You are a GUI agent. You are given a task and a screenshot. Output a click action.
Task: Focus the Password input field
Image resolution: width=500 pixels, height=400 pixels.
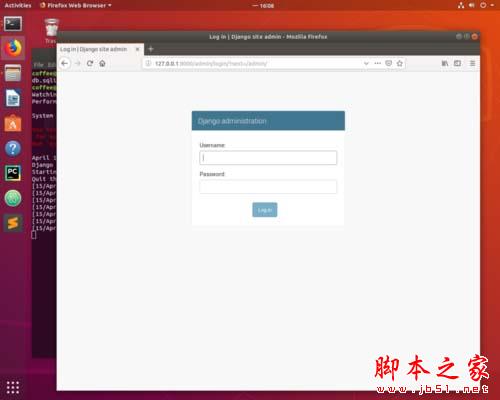(268, 187)
